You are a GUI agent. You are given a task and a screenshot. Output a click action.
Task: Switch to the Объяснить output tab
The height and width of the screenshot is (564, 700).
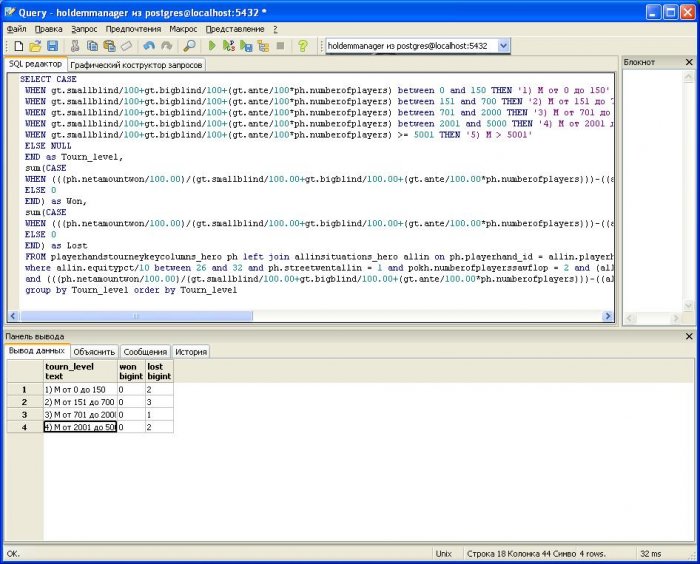click(x=94, y=352)
